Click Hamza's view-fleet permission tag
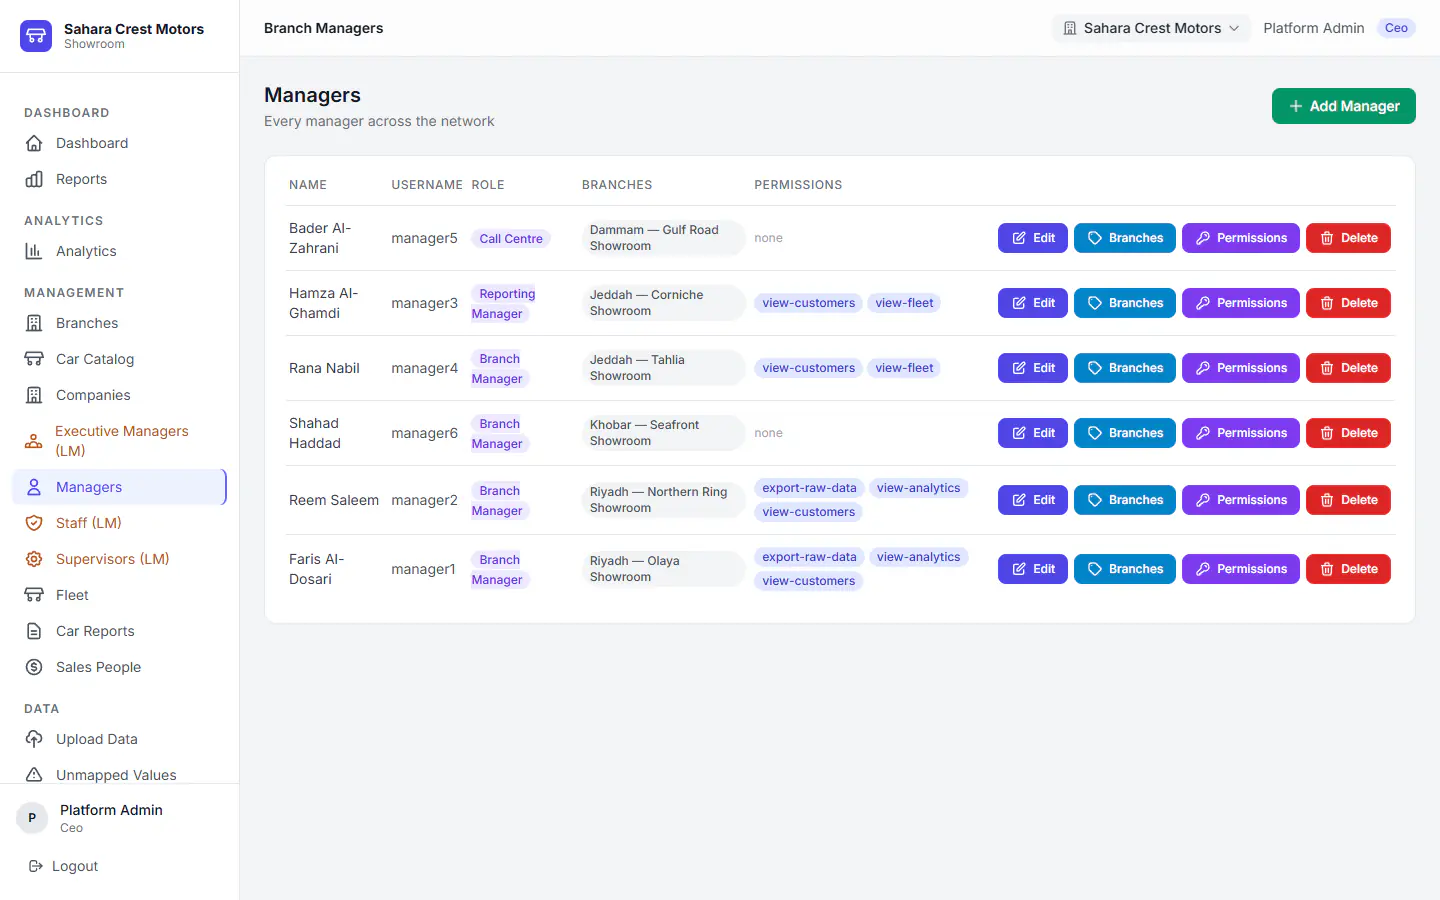 [x=904, y=303]
